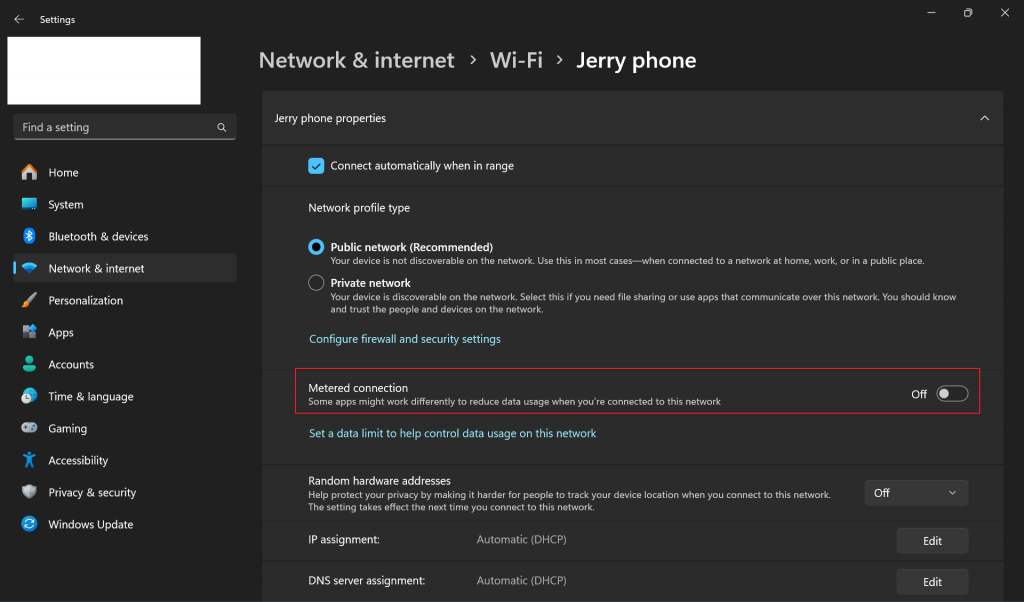Open Random hardware addresses dropdown
Viewport: 1024px width, 602px height.
(x=916, y=493)
